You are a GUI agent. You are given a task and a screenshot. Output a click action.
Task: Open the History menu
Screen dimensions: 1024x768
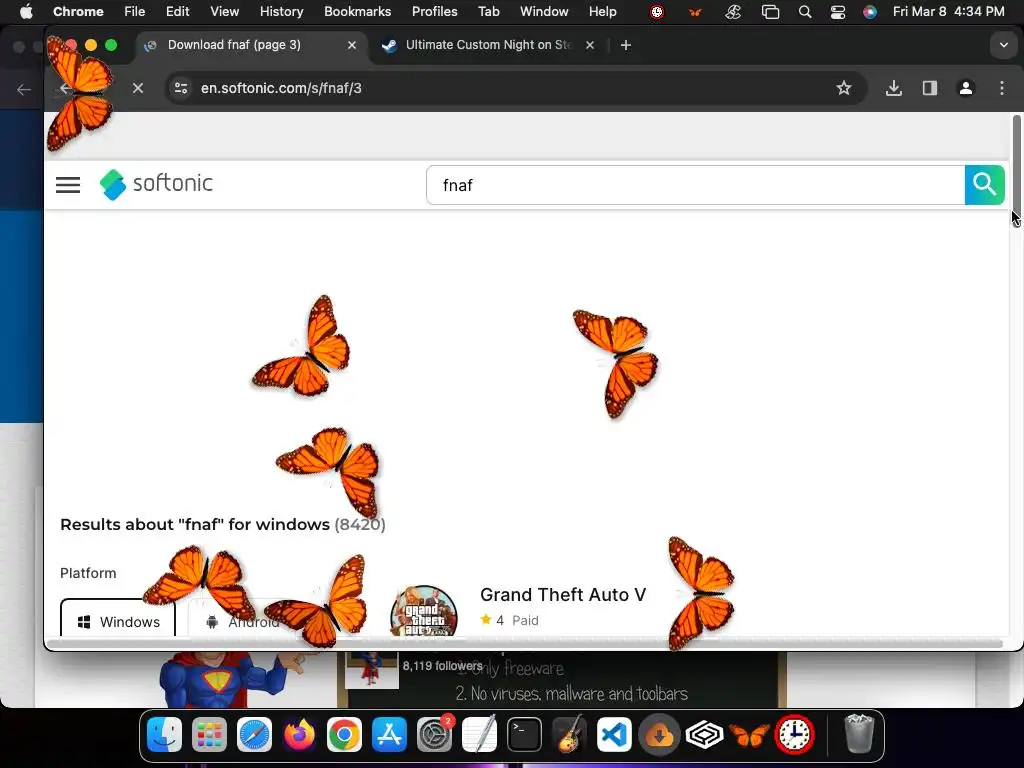tap(281, 11)
